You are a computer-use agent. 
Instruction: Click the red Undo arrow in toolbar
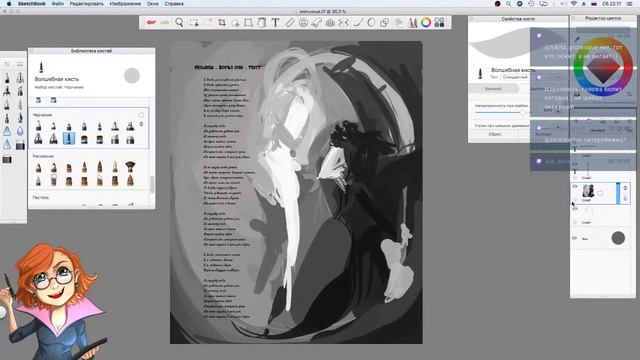(x=151, y=22)
